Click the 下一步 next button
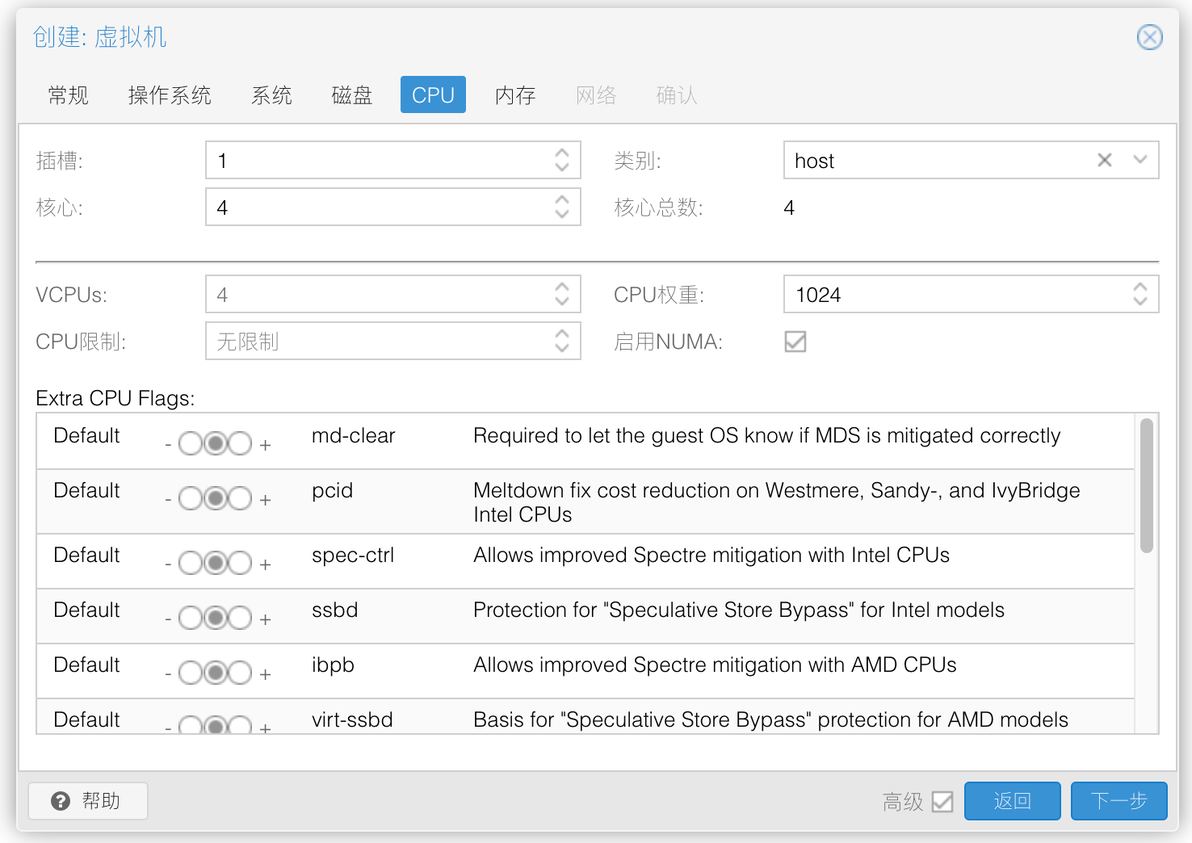The height and width of the screenshot is (843, 1192). pos(1118,801)
